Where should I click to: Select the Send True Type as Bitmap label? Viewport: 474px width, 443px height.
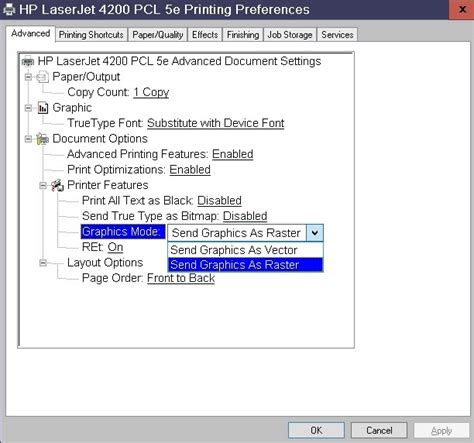(151, 216)
